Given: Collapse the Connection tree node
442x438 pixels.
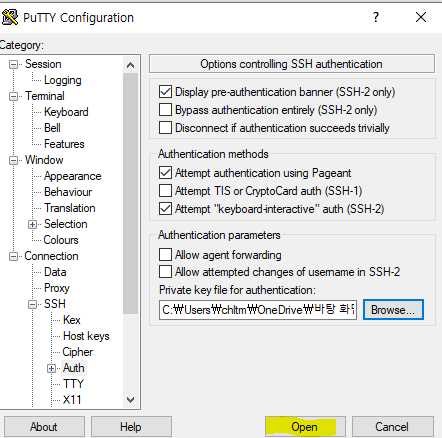Looking at the screenshot, I should coord(13,256).
